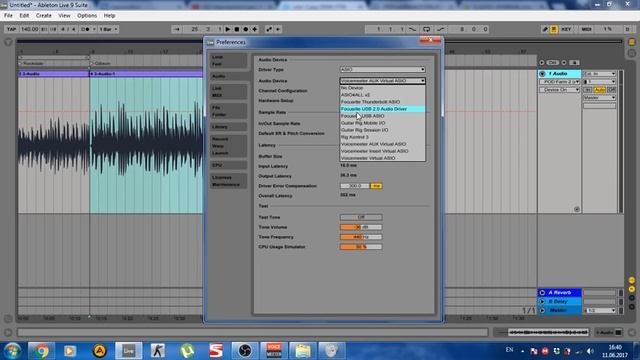Viewport: 640px width, 360px height.
Task: Click the Play button in the transport bar
Action: tap(228, 29)
